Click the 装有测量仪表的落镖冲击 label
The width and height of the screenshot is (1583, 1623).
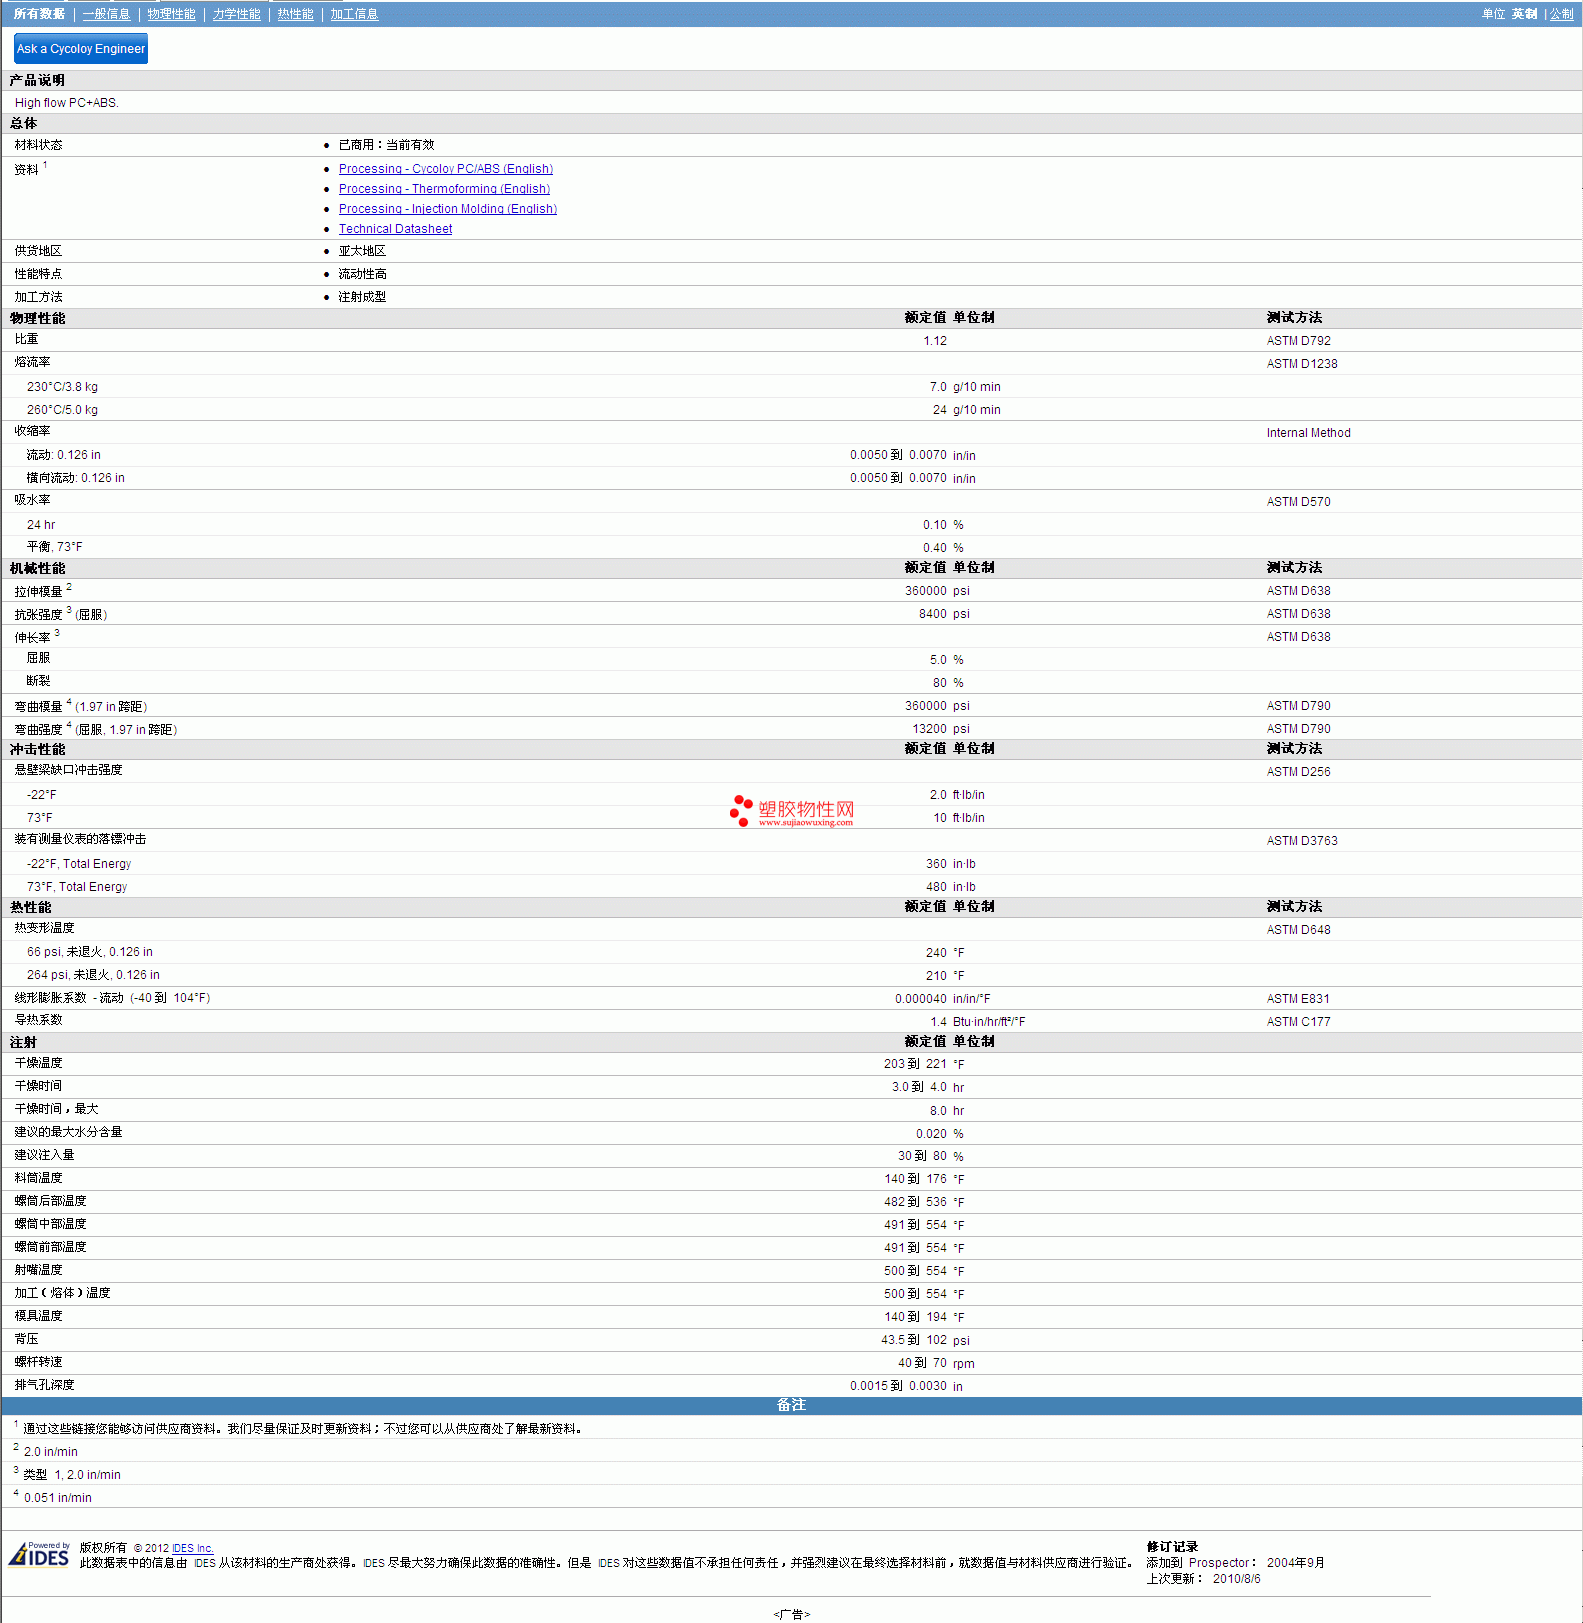click(80, 839)
